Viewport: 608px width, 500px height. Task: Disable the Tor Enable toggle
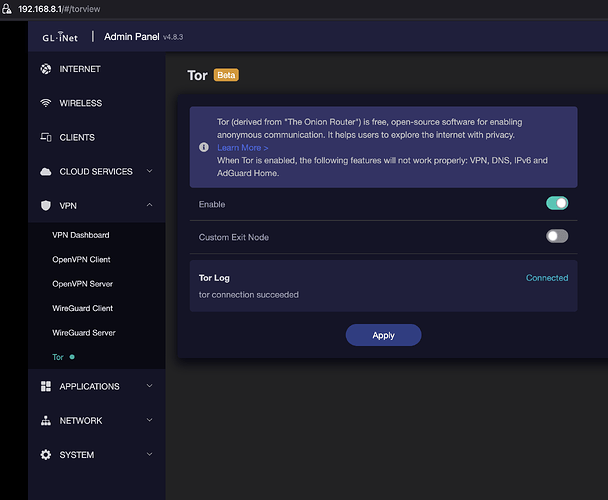tap(557, 203)
